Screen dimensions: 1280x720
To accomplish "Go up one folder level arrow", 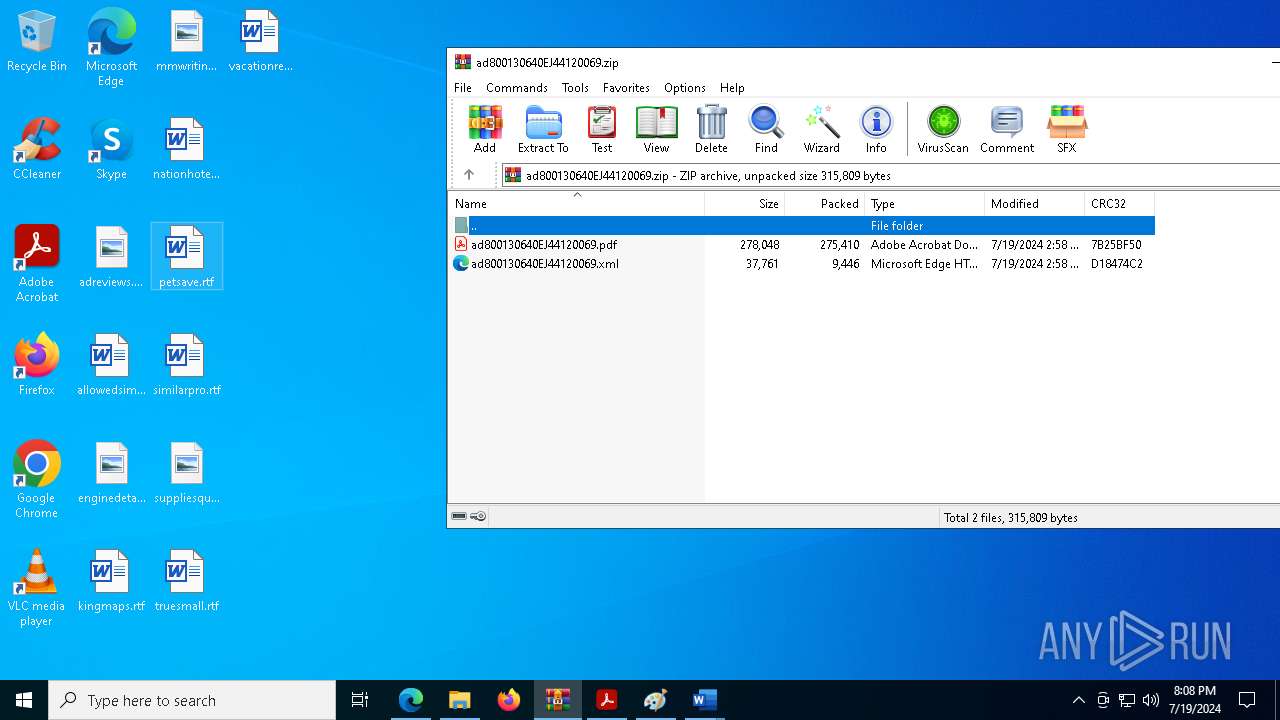I will (468, 175).
